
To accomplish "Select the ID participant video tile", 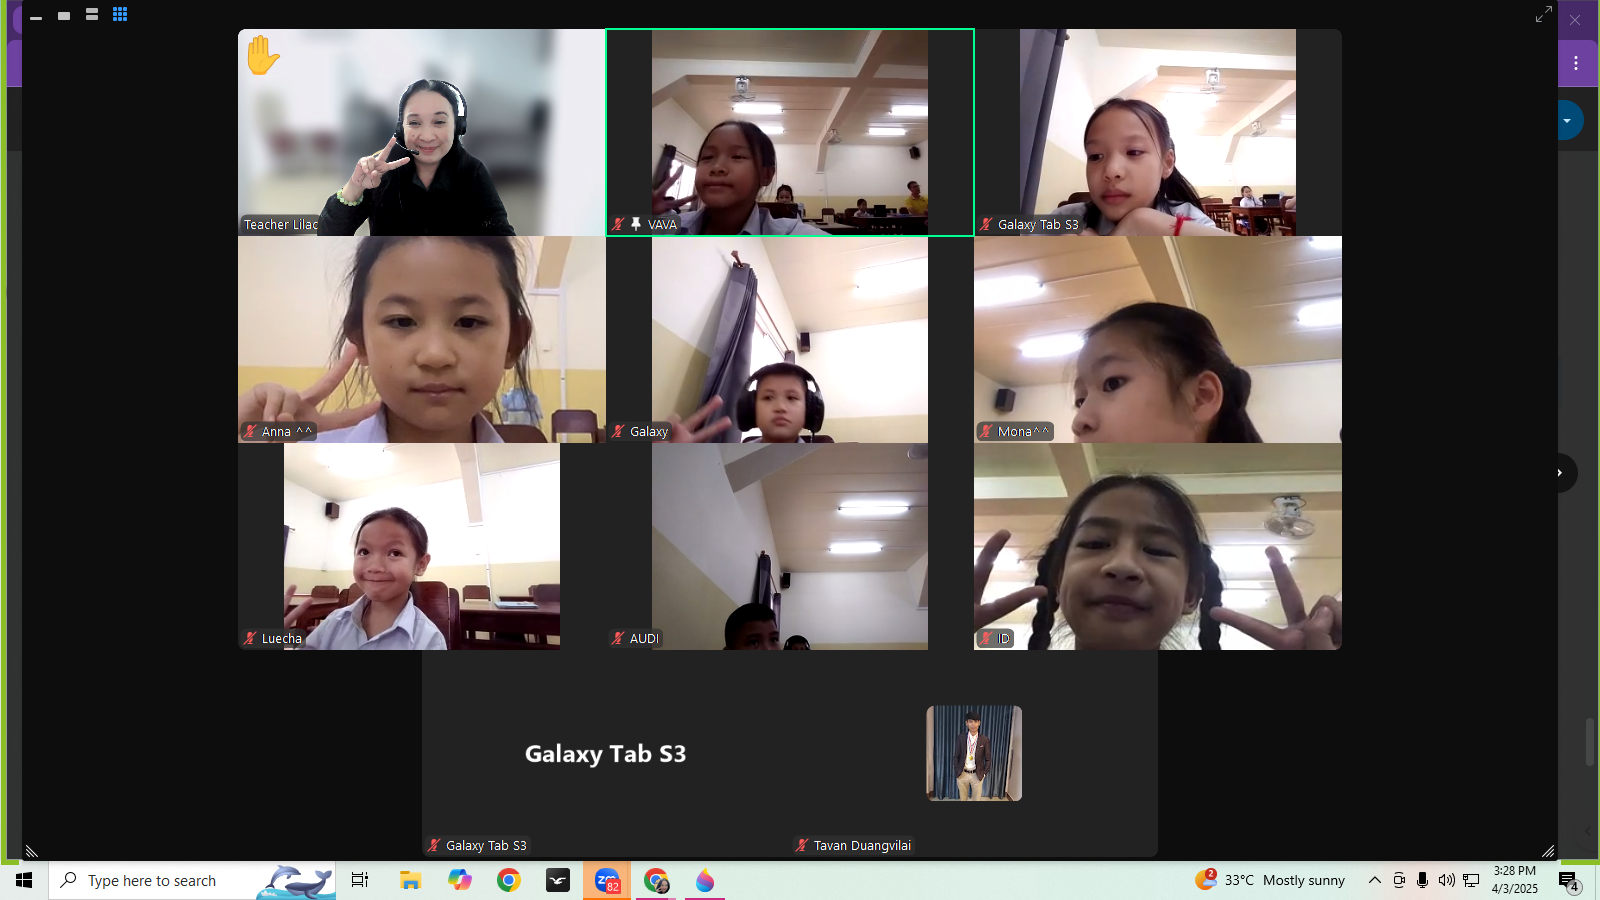I will click(x=1158, y=546).
